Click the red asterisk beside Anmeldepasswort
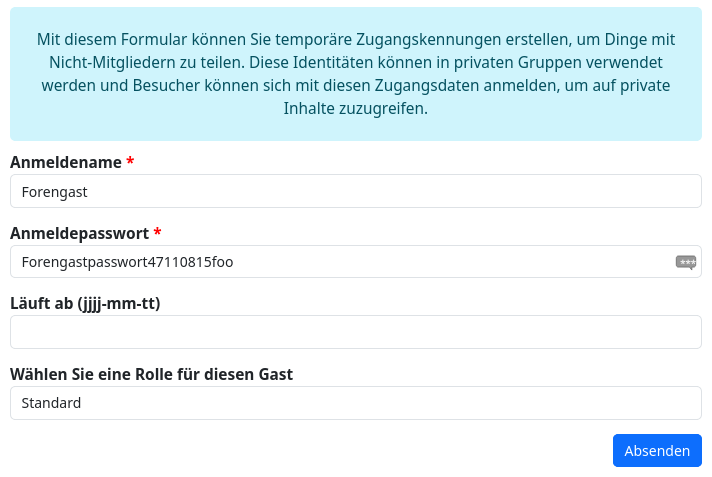The image size is (712, 477). tap(157, 233)
